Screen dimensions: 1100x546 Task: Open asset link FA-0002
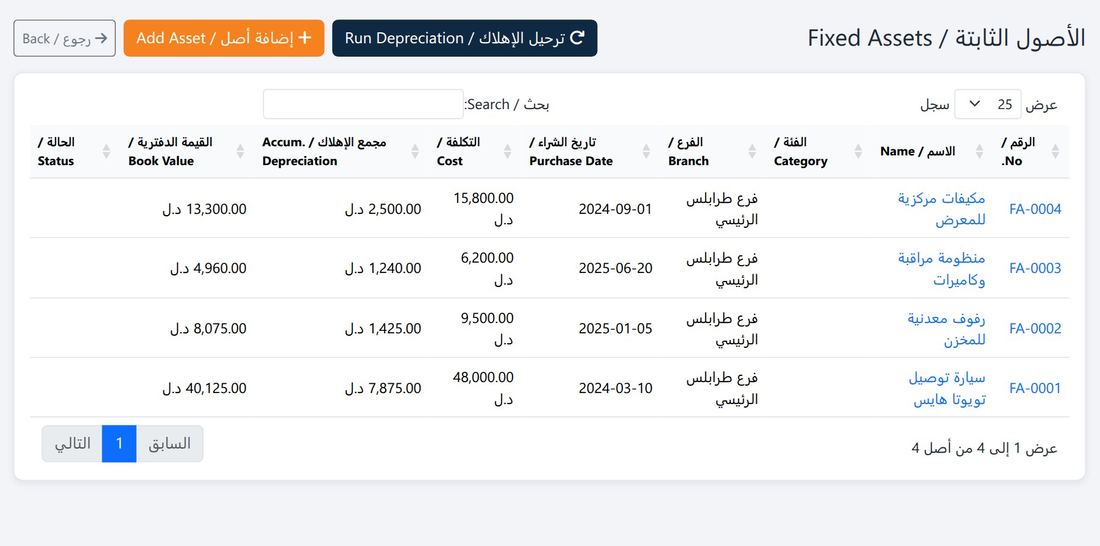(x=1035, y=328)
